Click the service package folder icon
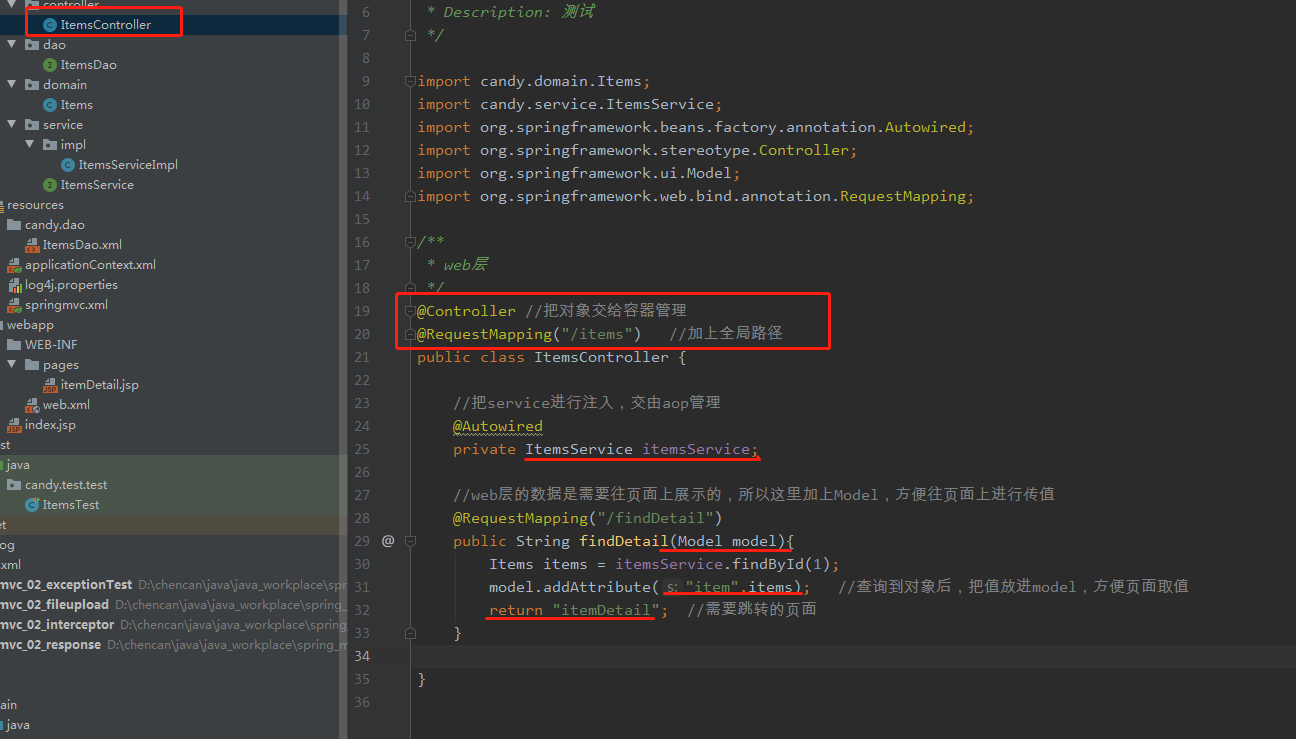 (x=32, y=125)
